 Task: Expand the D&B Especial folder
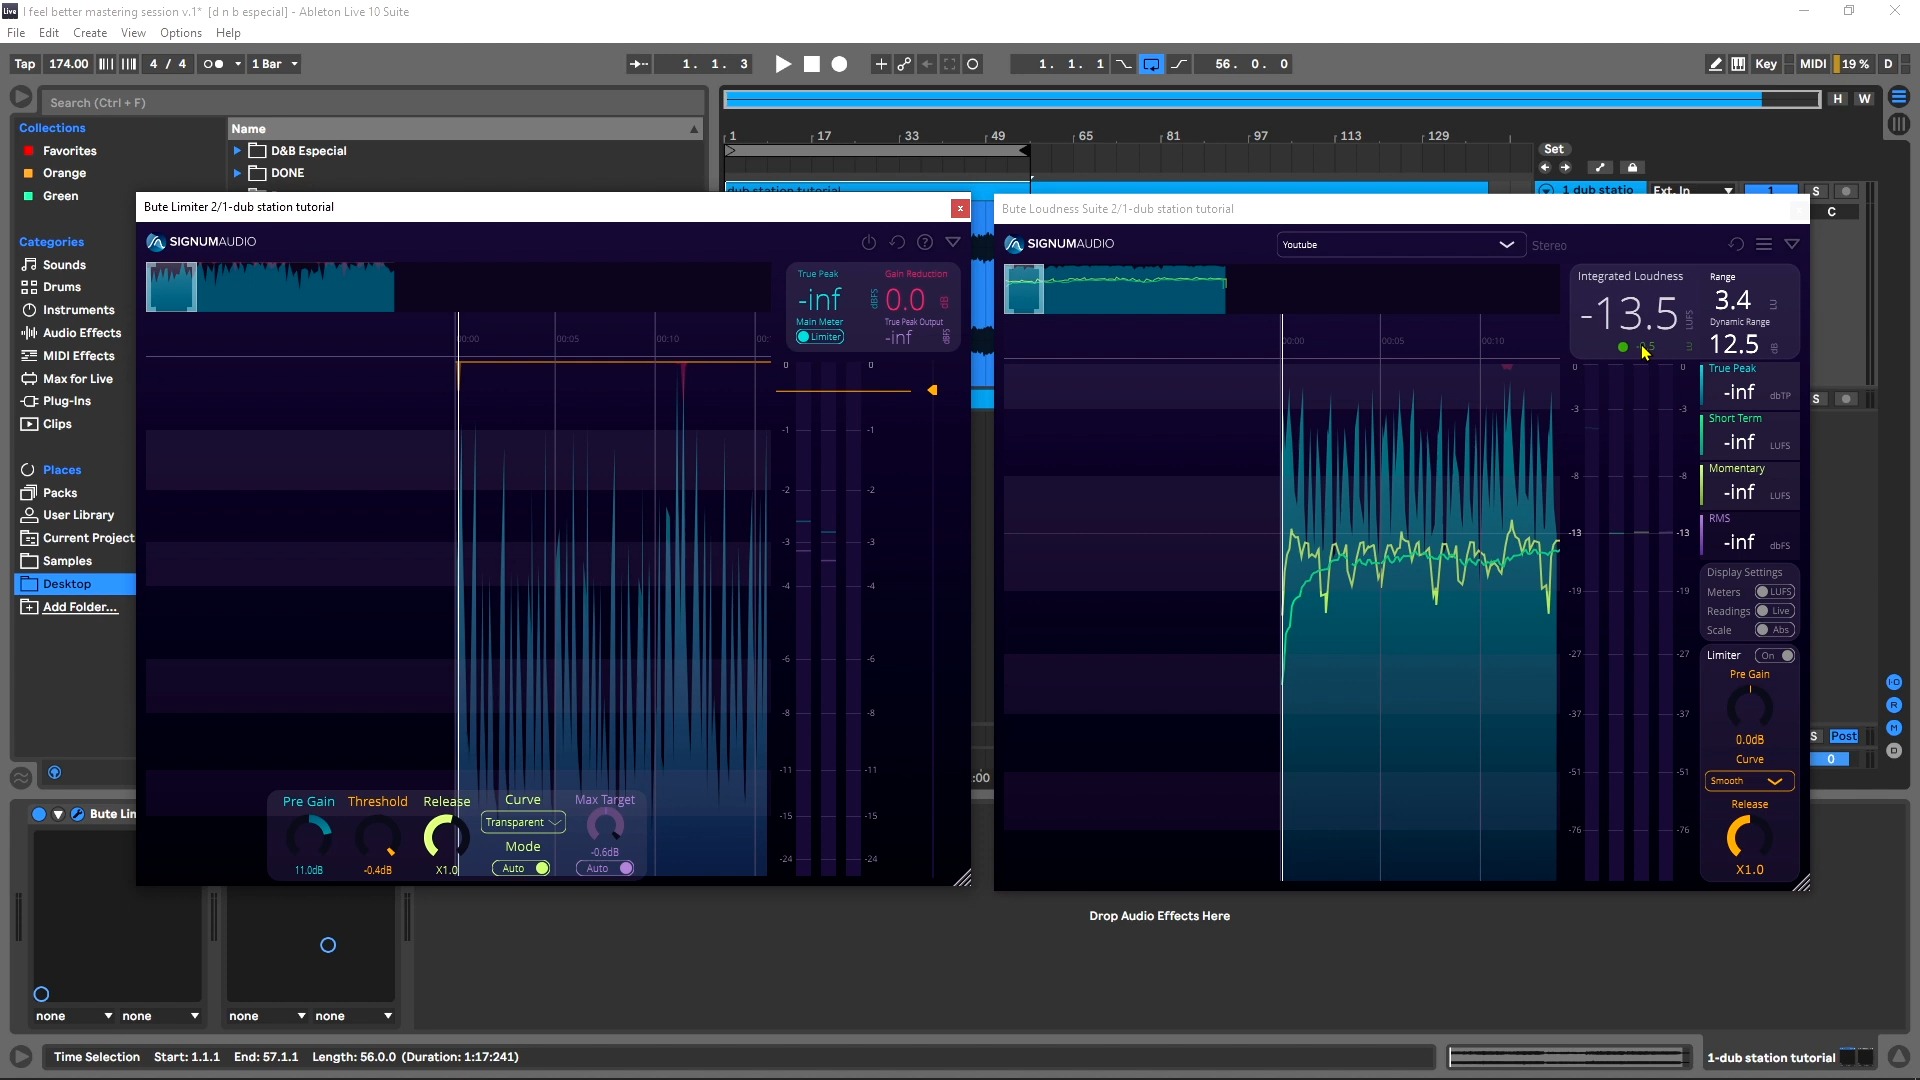pyautogui.click(x=238, y=151)
